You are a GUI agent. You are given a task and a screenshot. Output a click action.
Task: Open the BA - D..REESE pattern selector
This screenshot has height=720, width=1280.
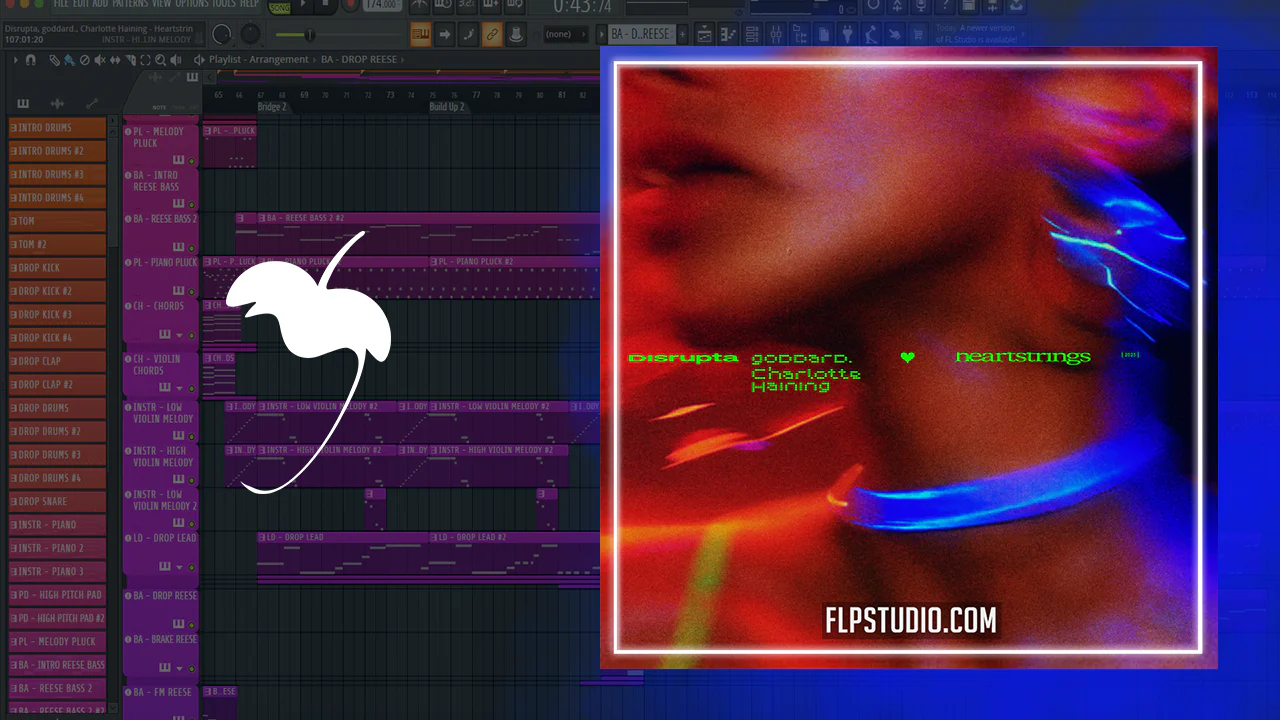tap(641, 35)
